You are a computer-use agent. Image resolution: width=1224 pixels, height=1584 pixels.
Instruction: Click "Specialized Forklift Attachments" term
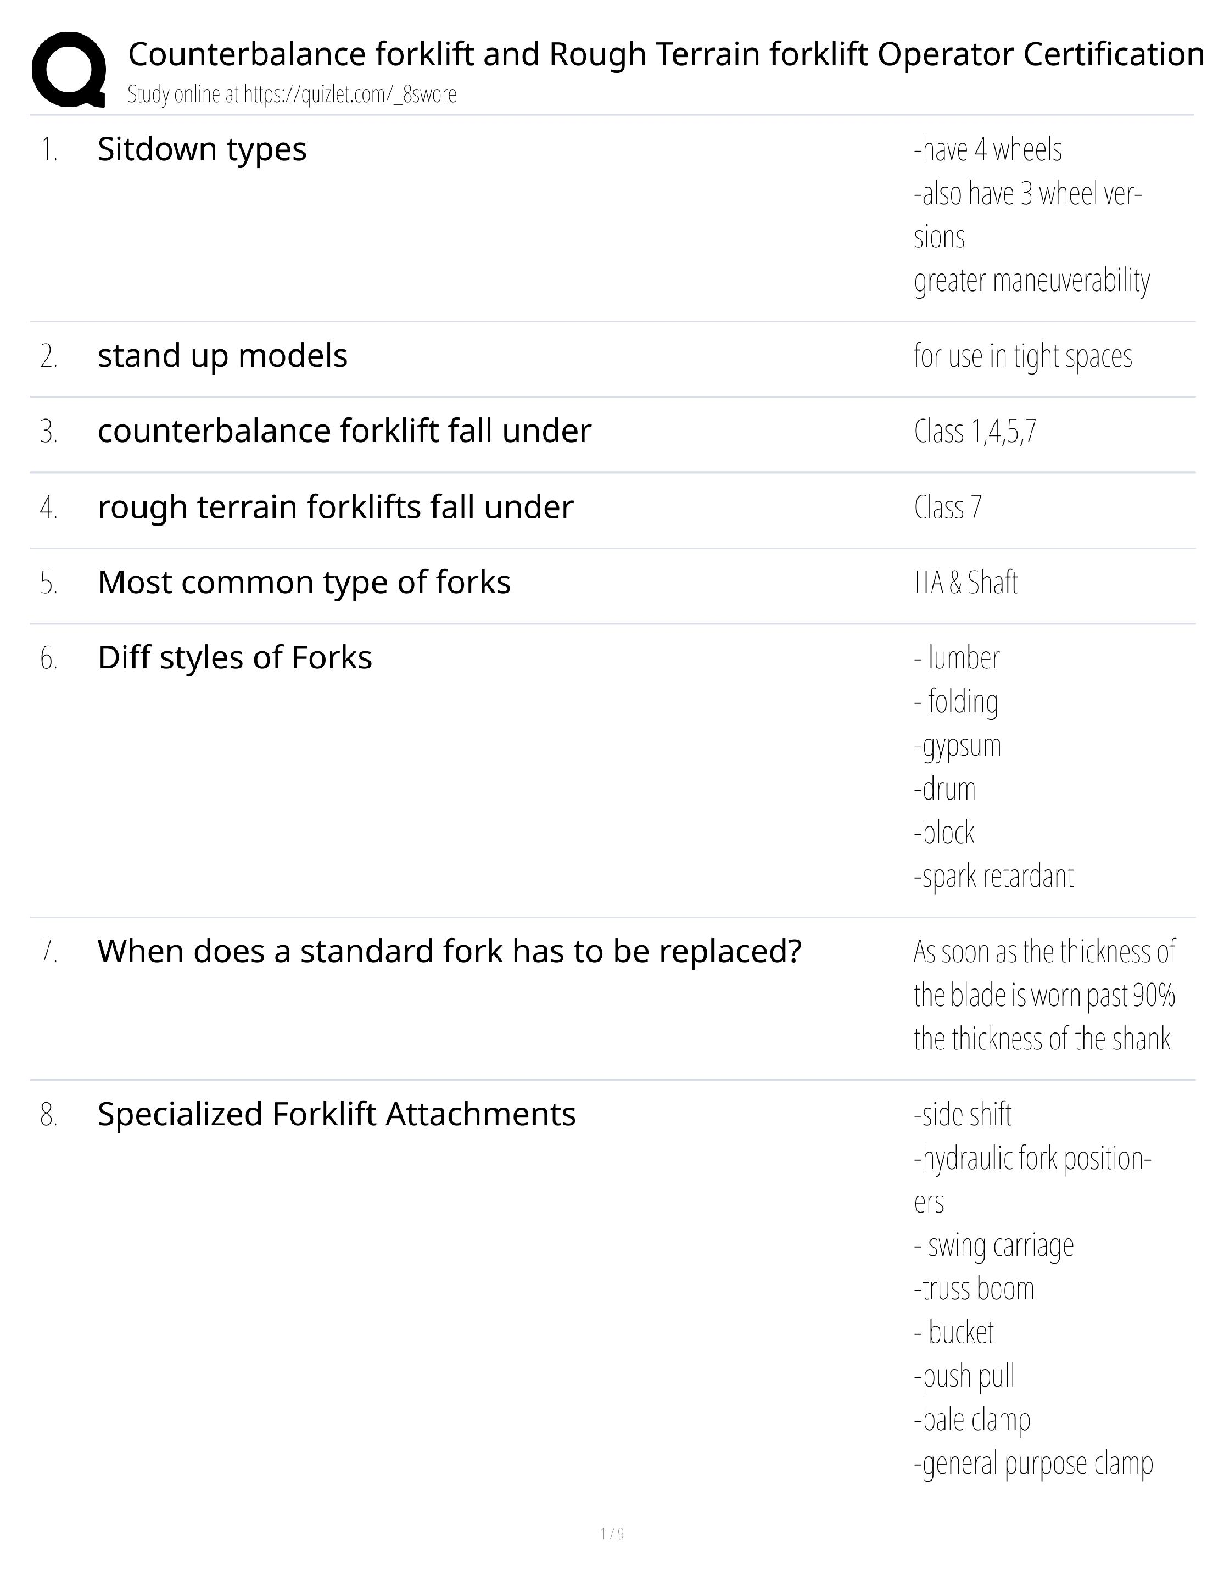[336, 1114]
